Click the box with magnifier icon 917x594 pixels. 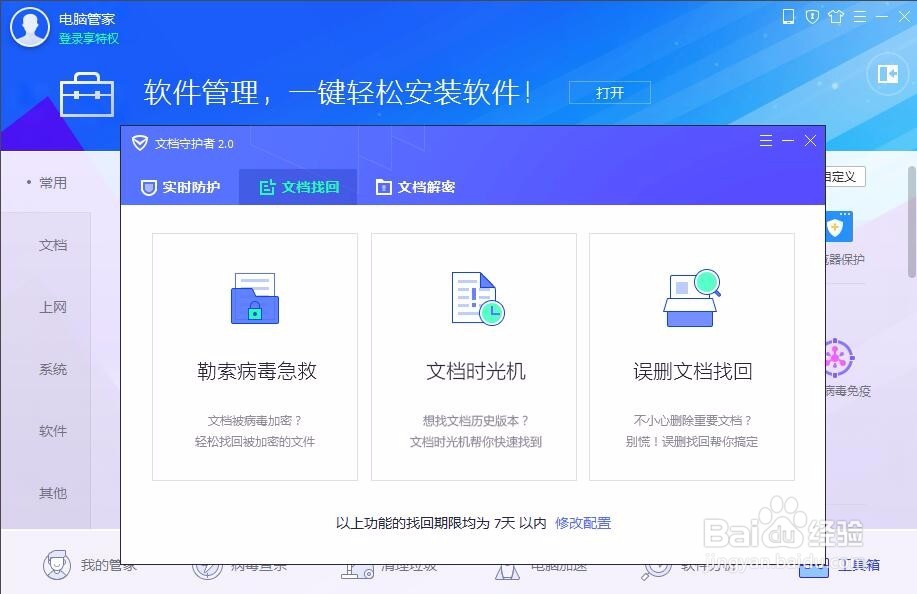[692, 298]
